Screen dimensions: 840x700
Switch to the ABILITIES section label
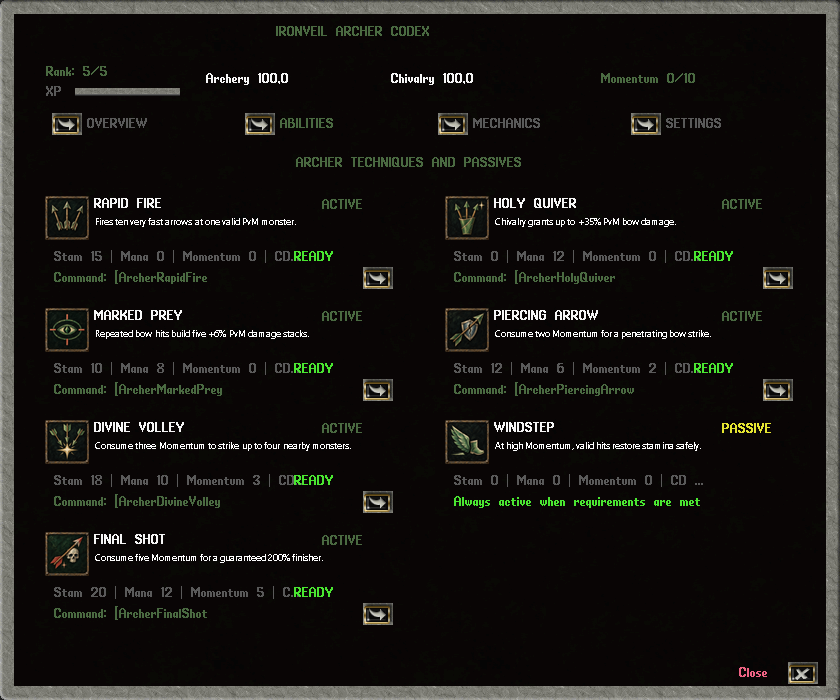tap(306, 123)
